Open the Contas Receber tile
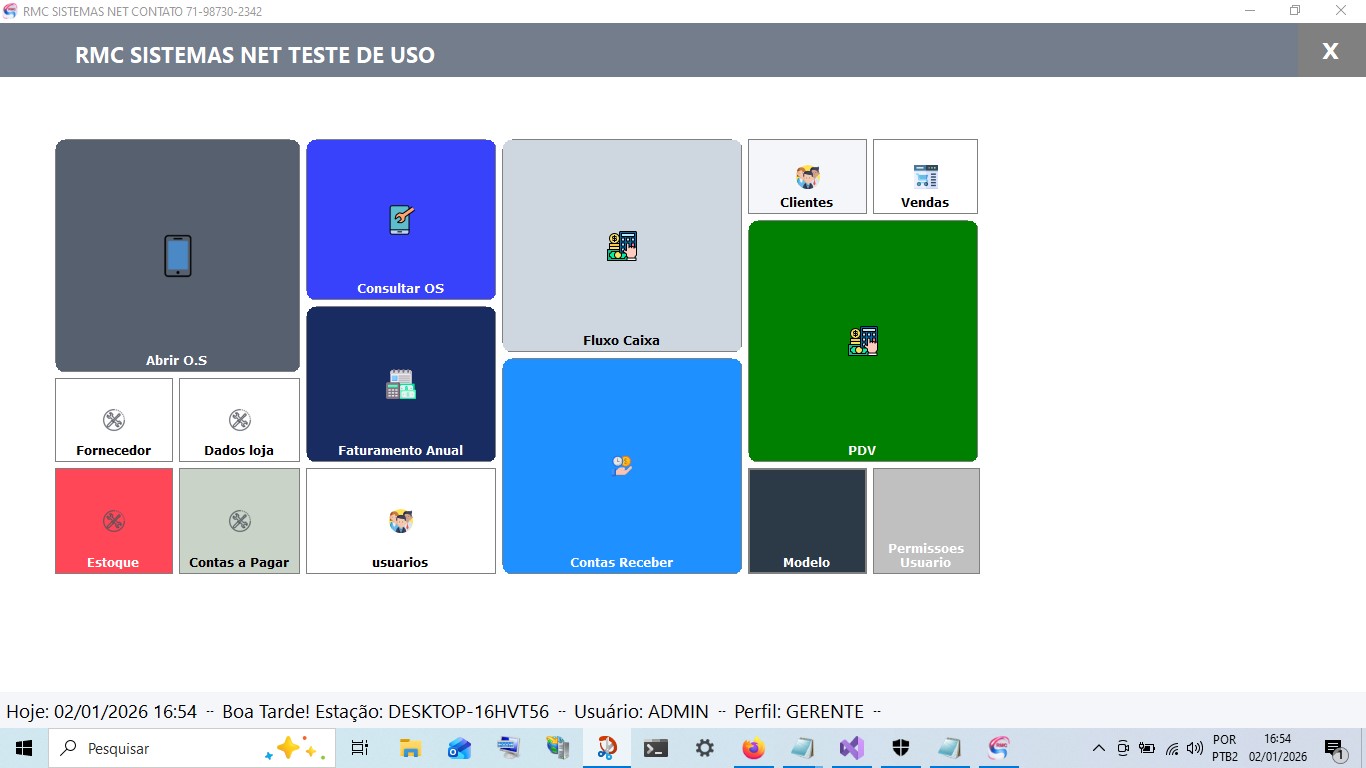1366x768 pixels. point(621,466)
